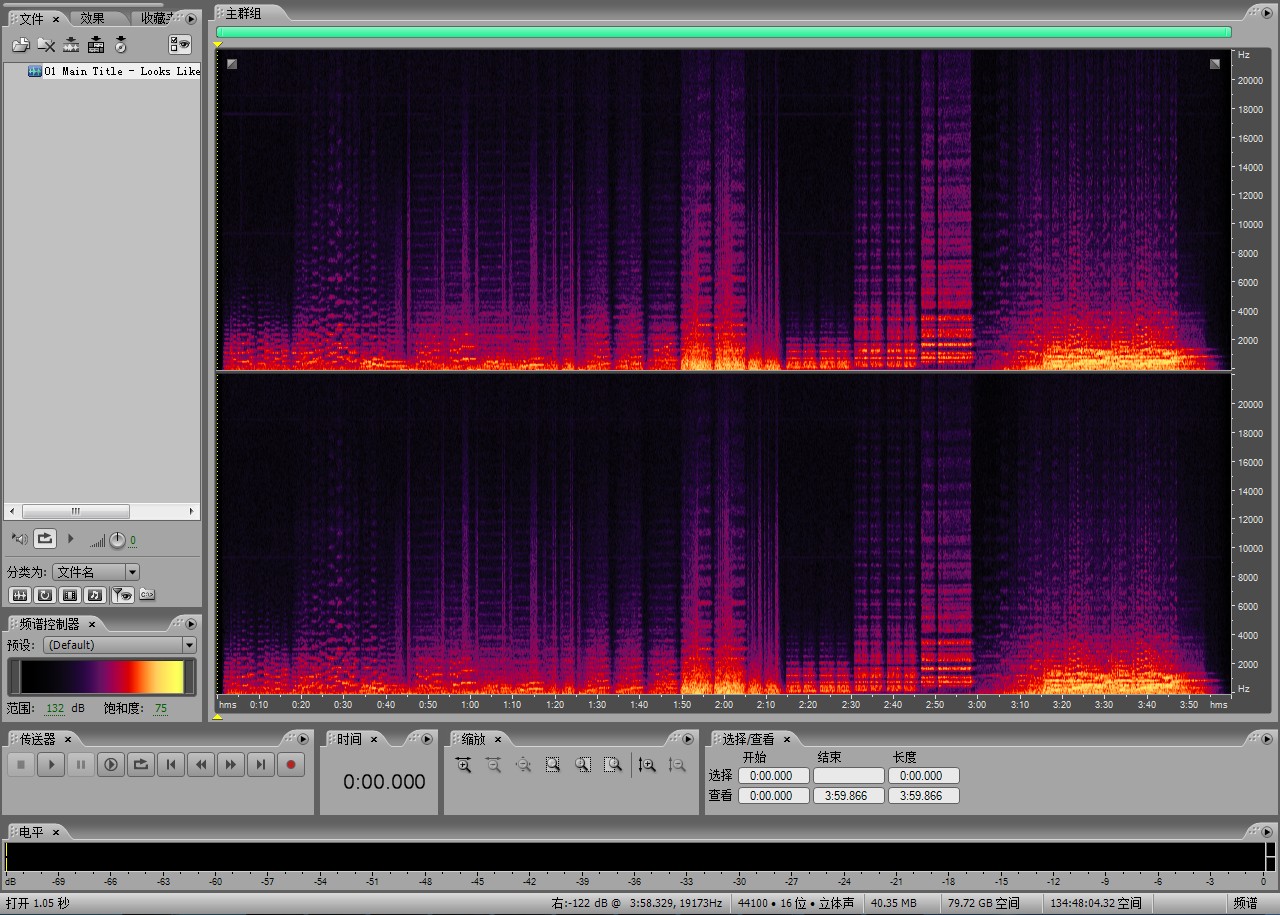Toggle loop playback in Files panel preview
The width and height of the screenshot is (1280, 915).
pyautogui.click(x=45, y=539)
